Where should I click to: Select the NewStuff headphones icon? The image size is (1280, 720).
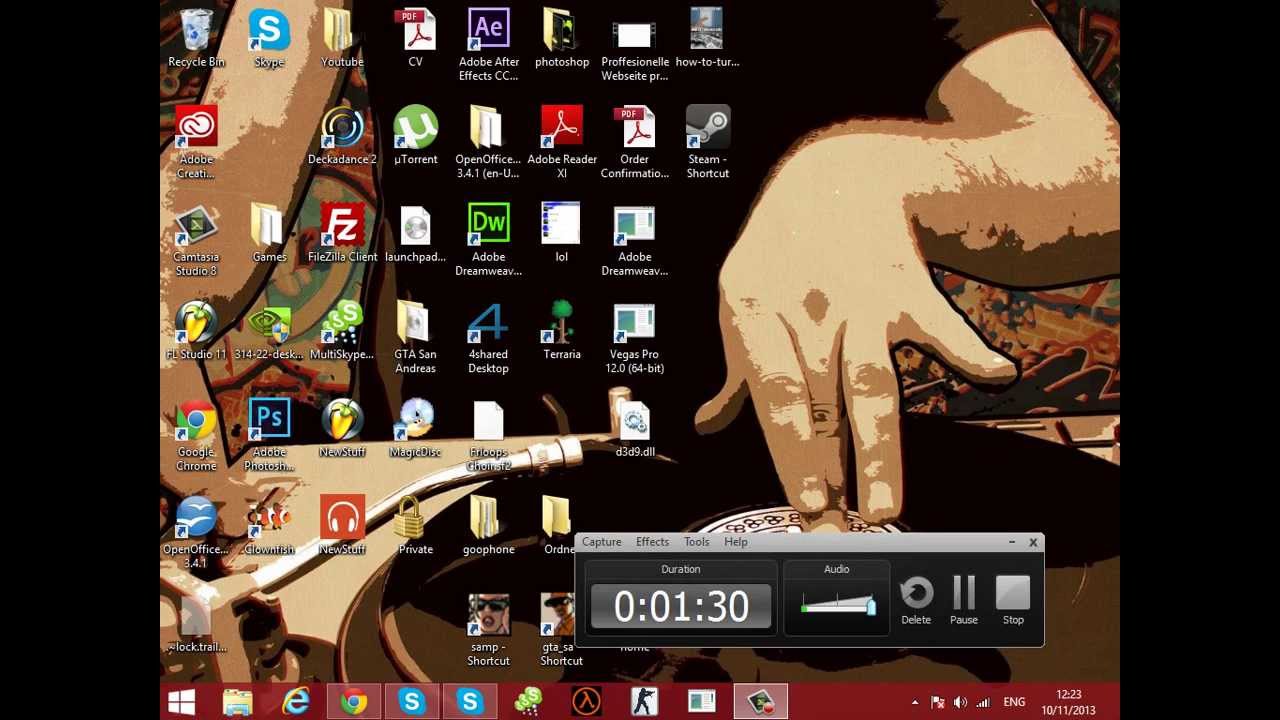(342, 526)
